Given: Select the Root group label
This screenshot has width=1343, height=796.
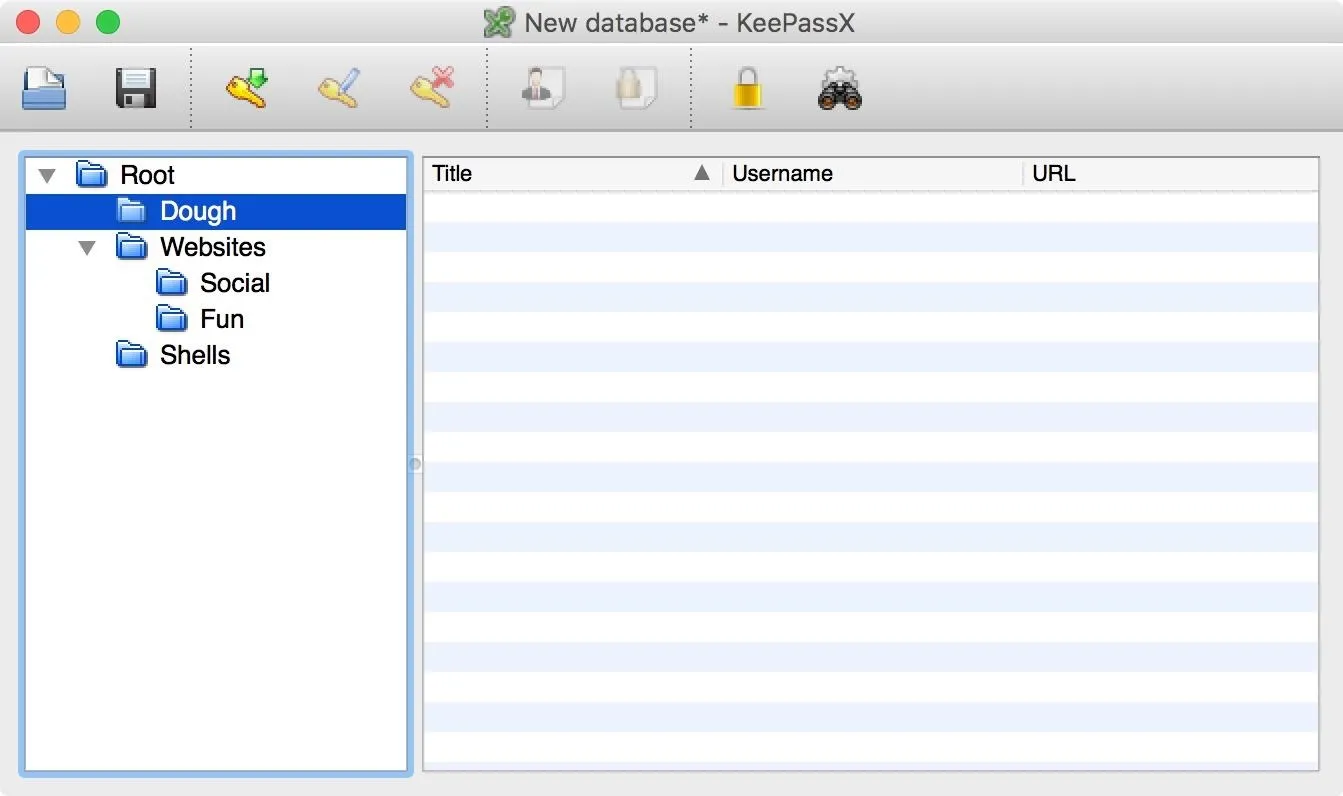Looking at the screenshot, I should 148,175.
